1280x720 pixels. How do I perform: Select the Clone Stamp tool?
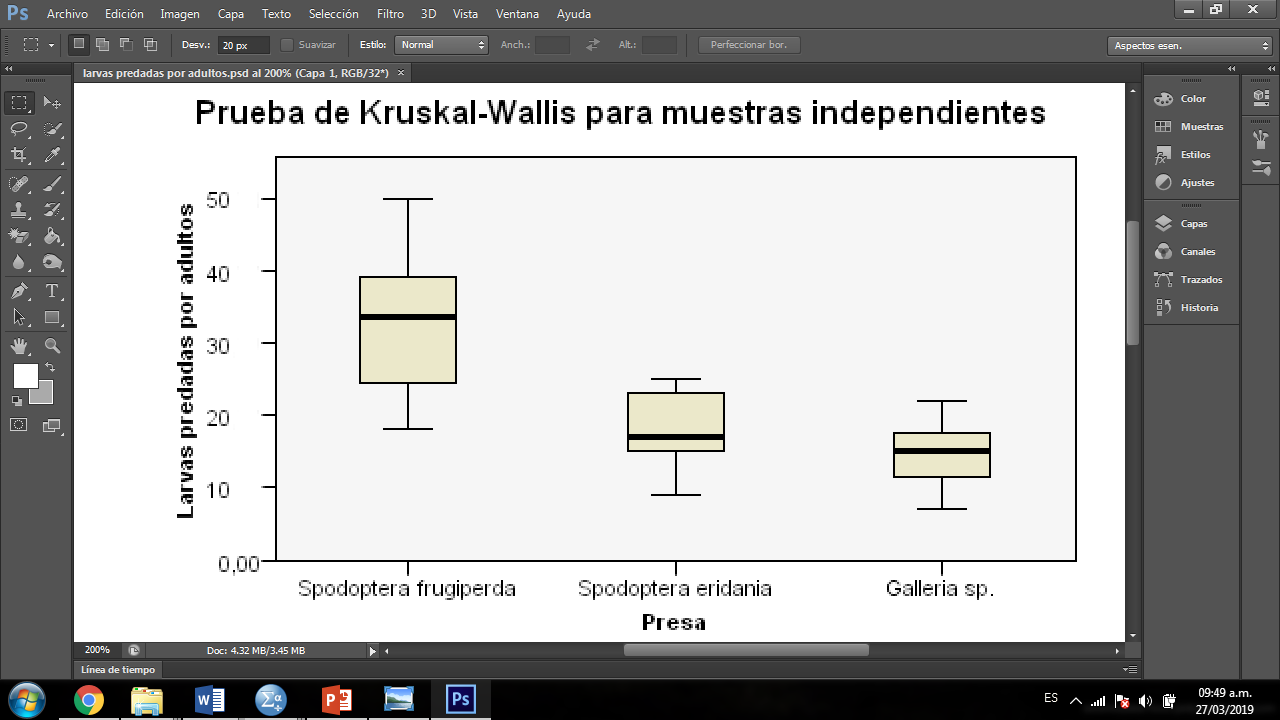click(19, 210)
